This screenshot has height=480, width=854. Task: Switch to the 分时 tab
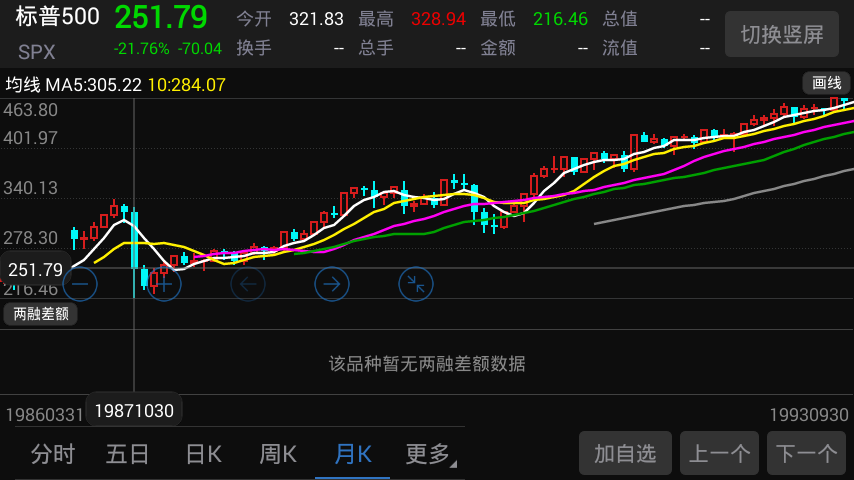53,454
